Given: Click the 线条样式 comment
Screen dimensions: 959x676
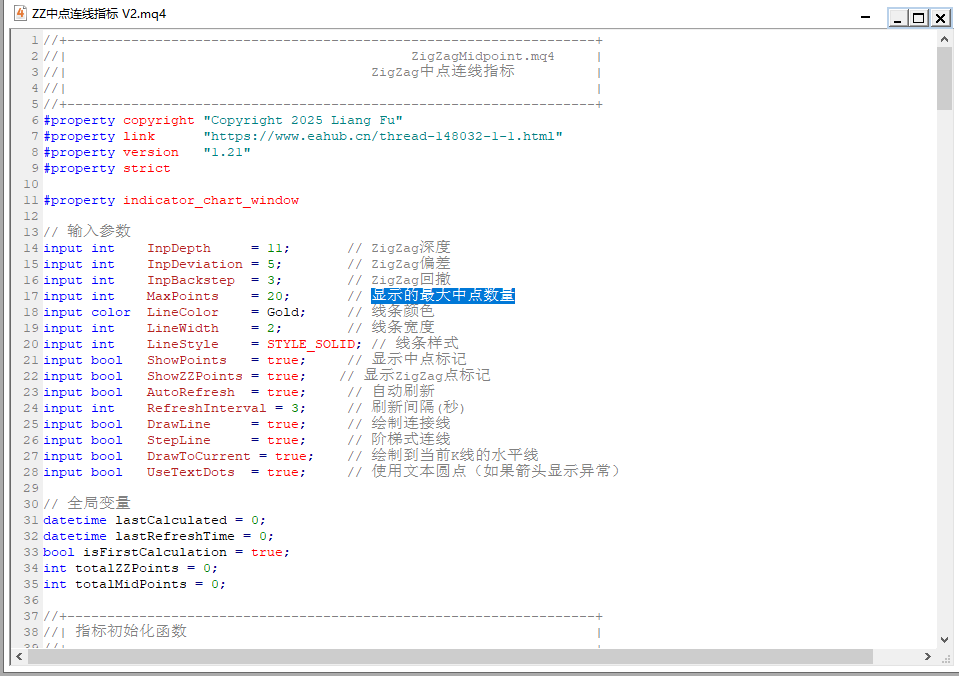Looking at the screenshot, I should point(427,343).
